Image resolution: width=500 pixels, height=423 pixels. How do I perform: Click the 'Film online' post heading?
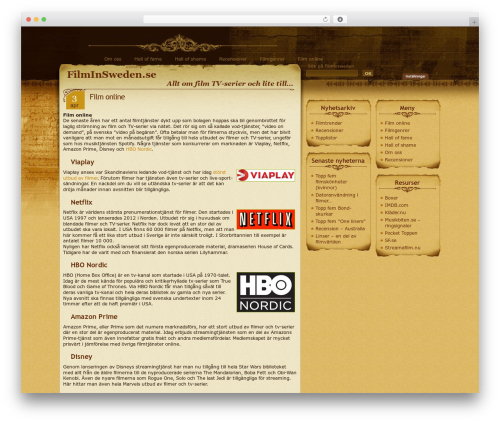pyautogui.click(x=107, y=97)
